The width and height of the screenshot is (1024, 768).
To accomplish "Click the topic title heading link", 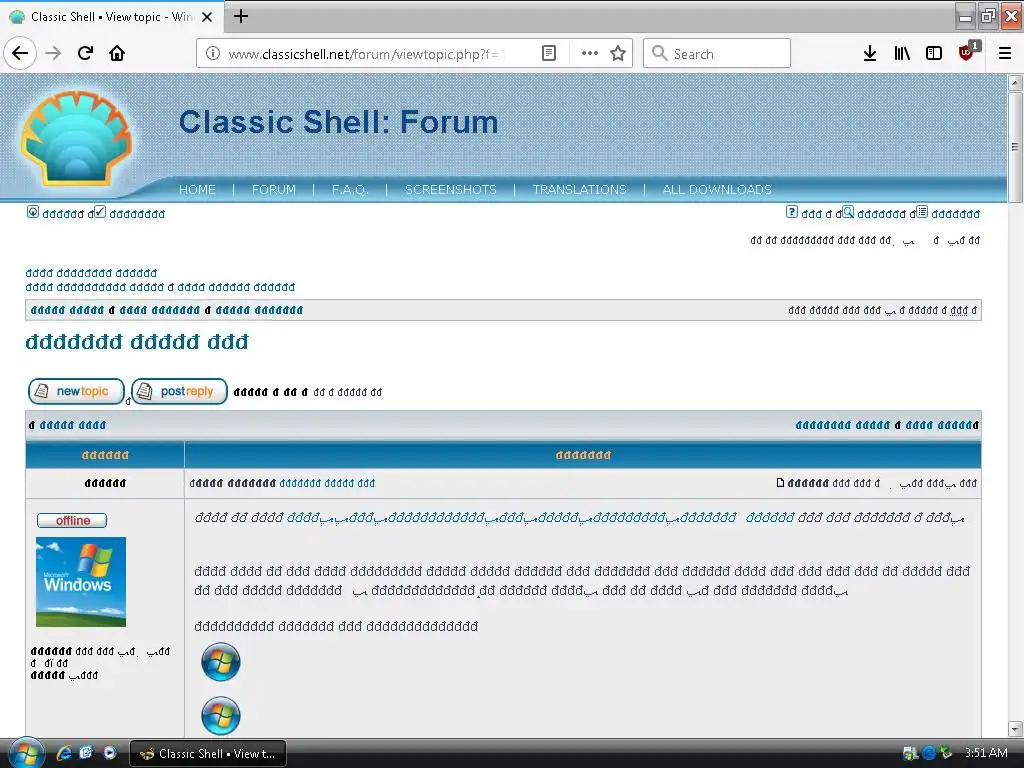I will tap(137, 342).
